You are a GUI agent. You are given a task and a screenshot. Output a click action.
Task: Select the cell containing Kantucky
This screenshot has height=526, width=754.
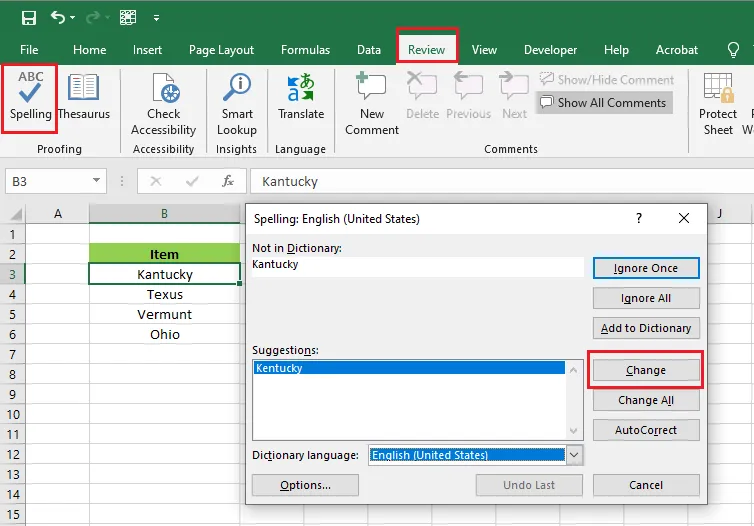(x=164, y=274)
